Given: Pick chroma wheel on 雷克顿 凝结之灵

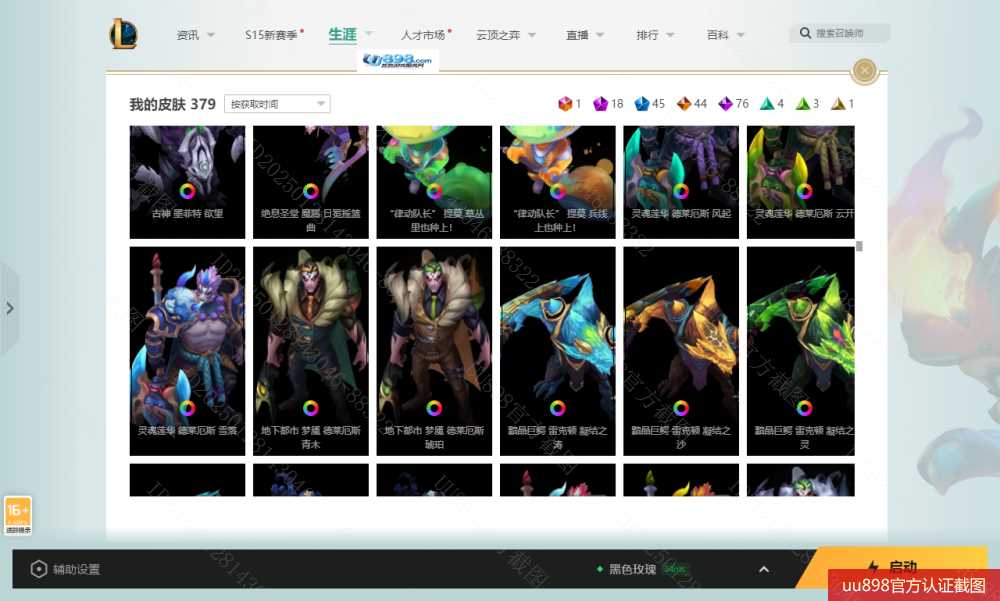Looking at the screenshot, I should (804, 408).
